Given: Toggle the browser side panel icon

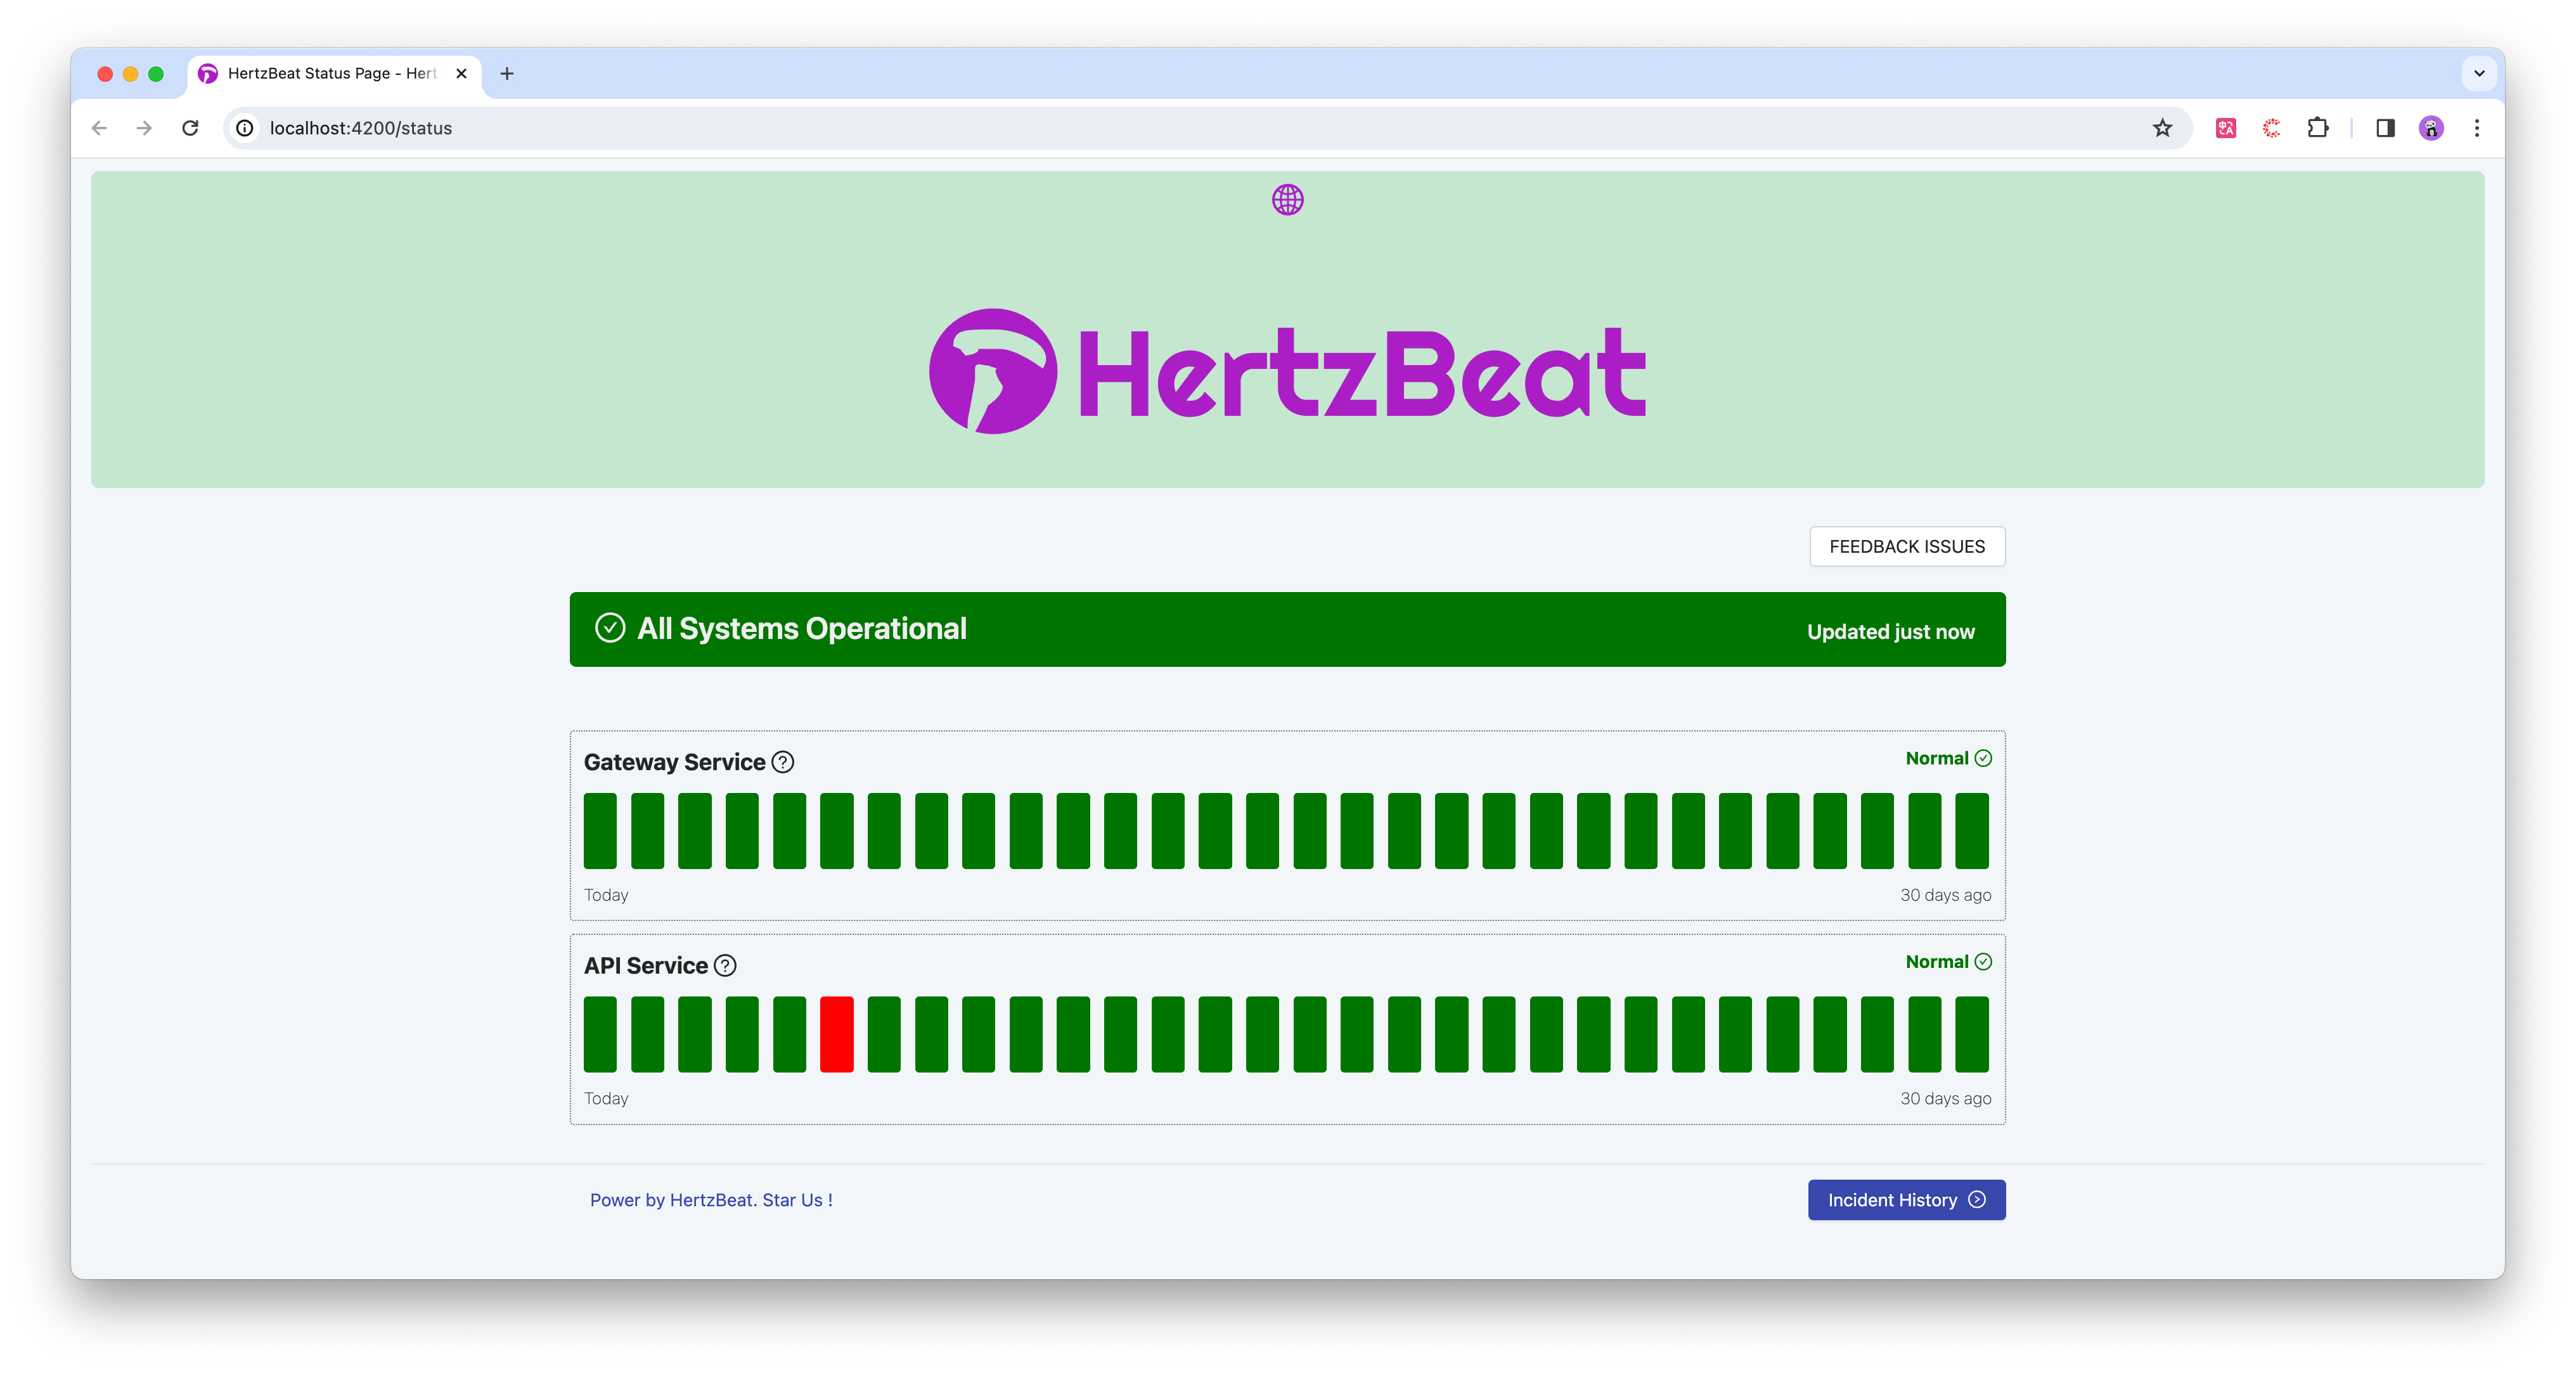Looking at the screenshot, I should 2385,128.
